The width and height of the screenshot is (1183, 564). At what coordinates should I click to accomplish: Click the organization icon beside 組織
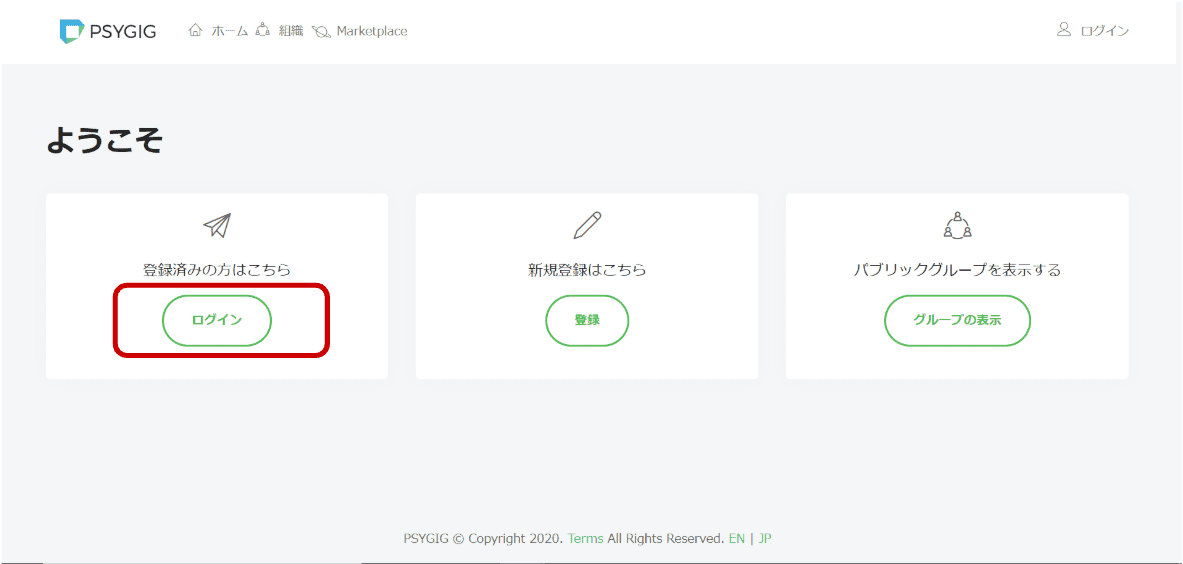(263, 31)
